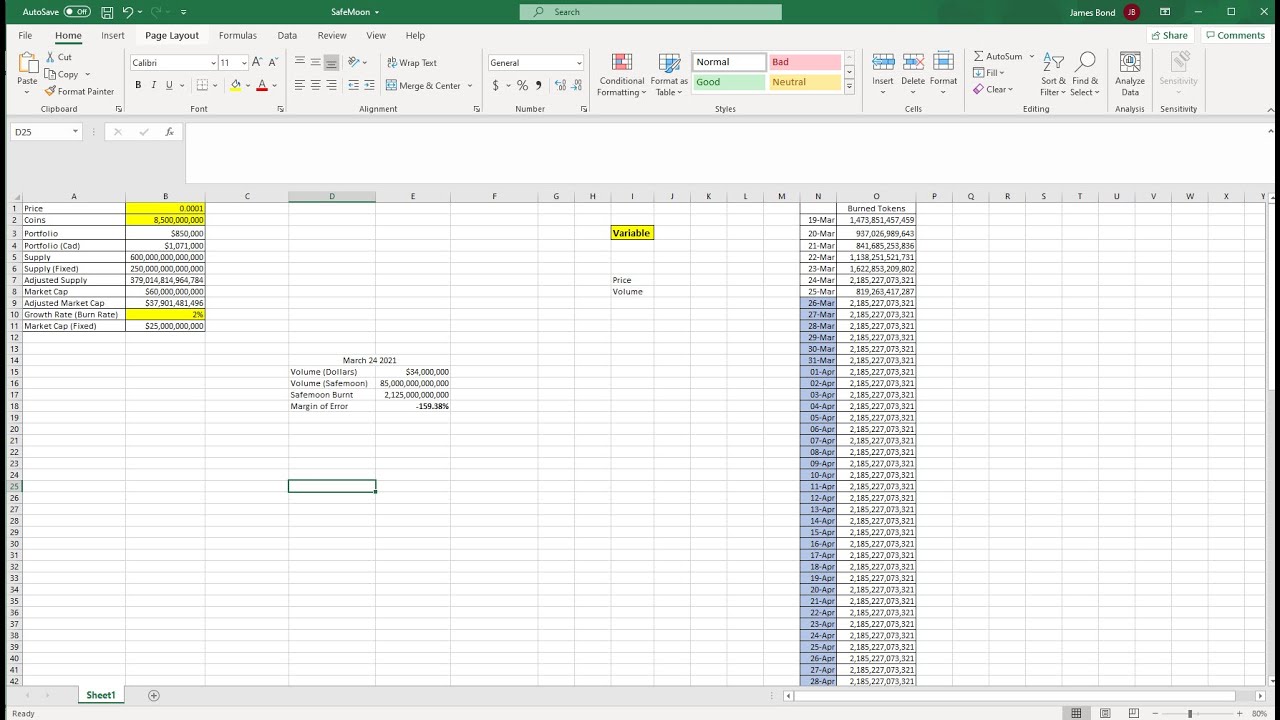This screenshot has width=1280, height=720.
Task: Open the number format General dropdown
Action: (579, 62)
